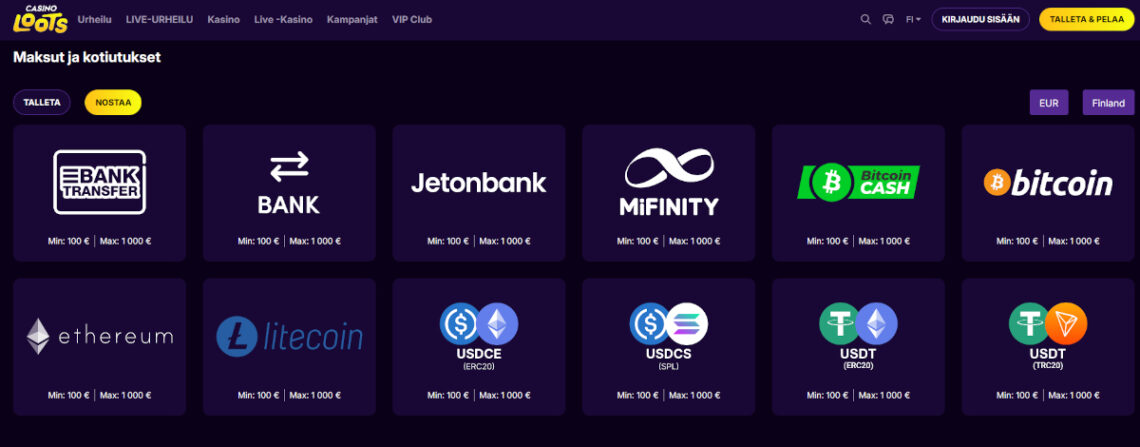Choose the Bitcoin Cash payment option
This screenshot has height=447, width=1140.
tap(858, 192)
